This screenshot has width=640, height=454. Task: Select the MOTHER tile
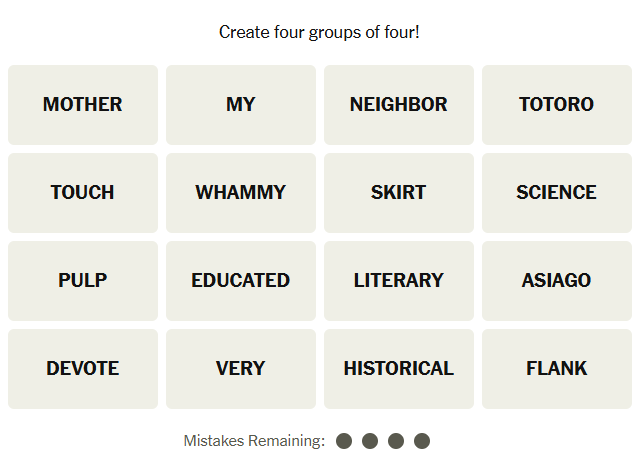click(83, 105)
